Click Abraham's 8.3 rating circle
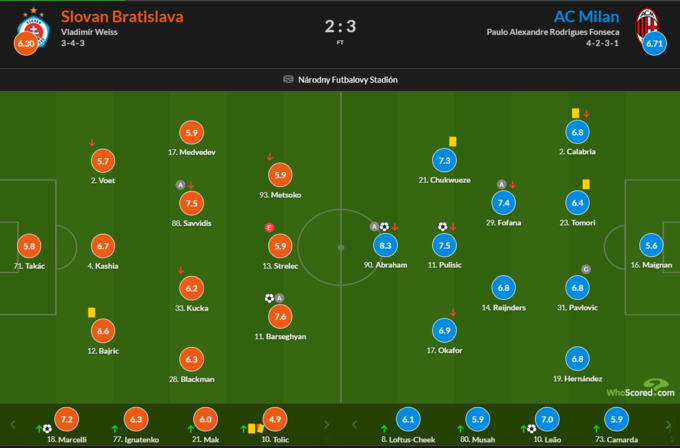This screenshot has width=680, height=448. (x=385, y=246)
